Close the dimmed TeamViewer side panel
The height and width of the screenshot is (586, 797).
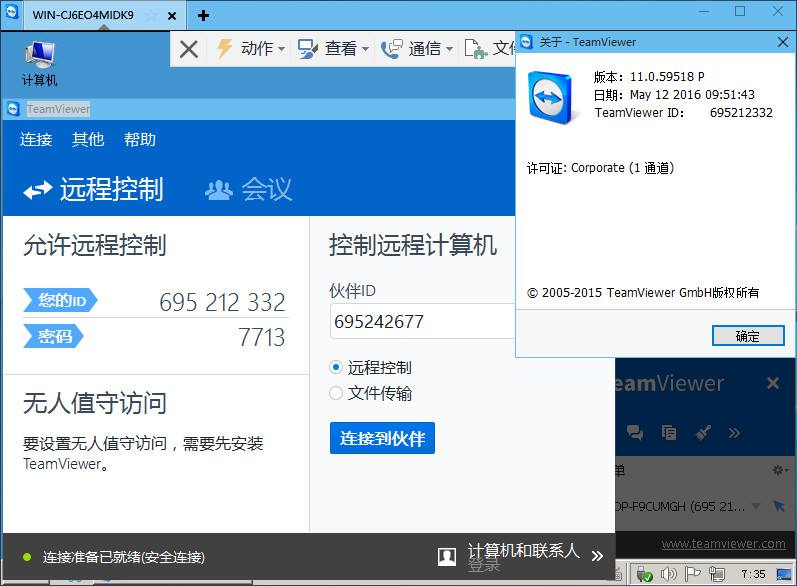773,383
